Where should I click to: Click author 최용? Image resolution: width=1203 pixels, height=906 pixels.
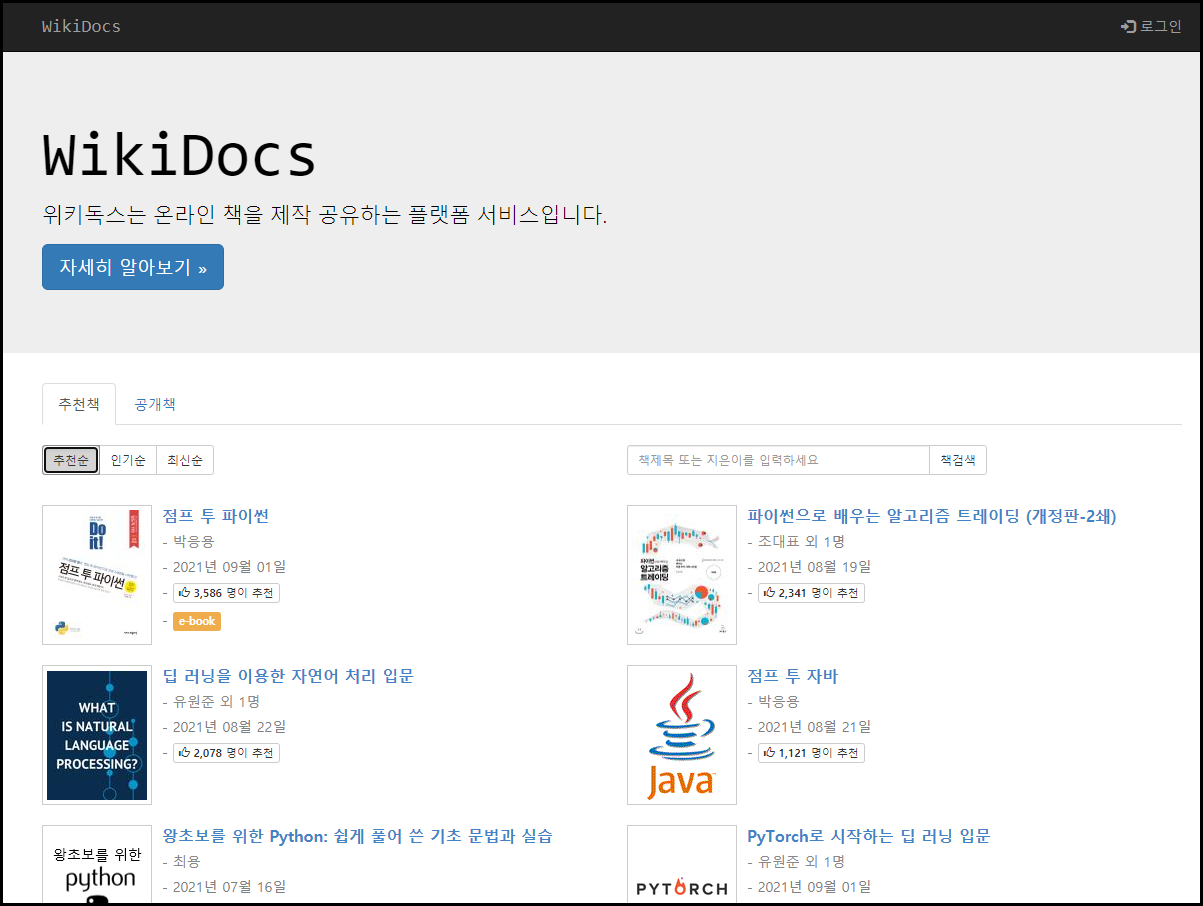187,861
